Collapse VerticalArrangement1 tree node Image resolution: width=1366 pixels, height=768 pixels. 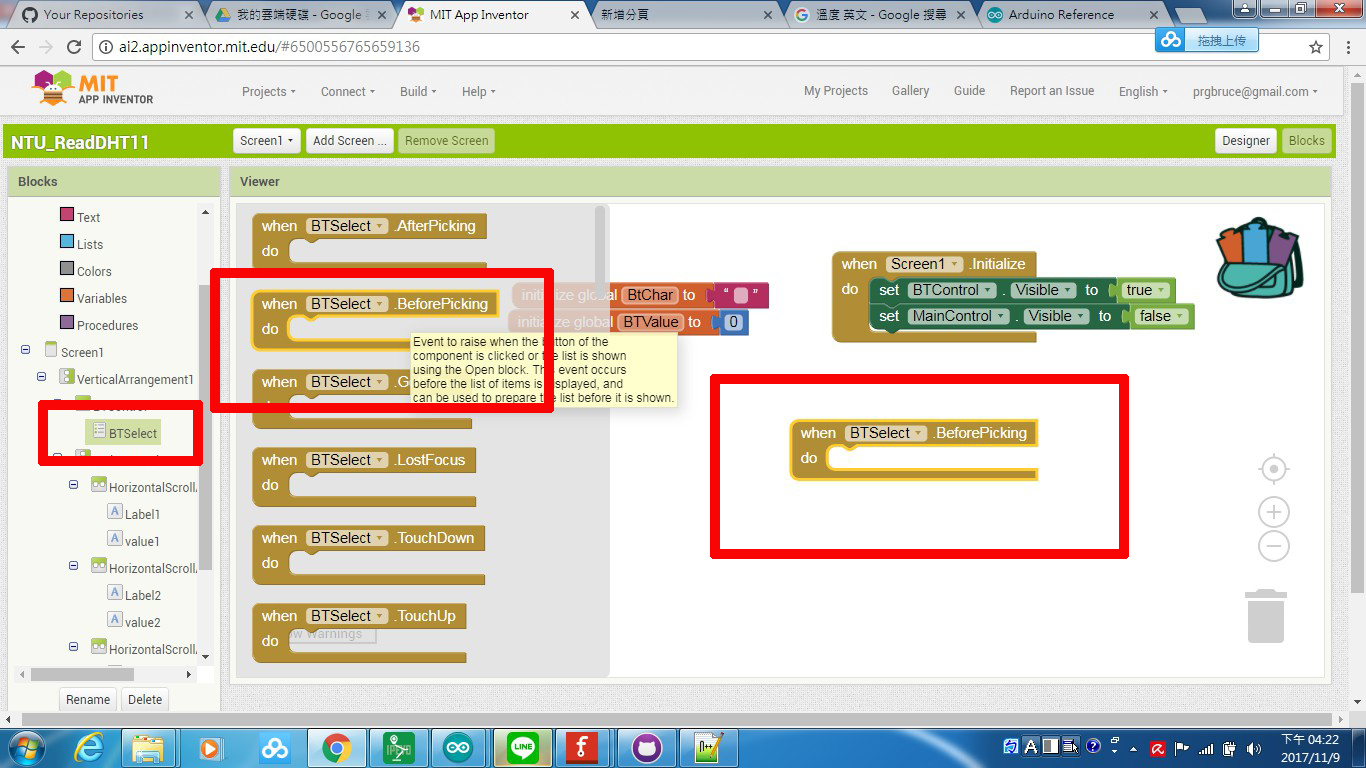tap(42, 377)
